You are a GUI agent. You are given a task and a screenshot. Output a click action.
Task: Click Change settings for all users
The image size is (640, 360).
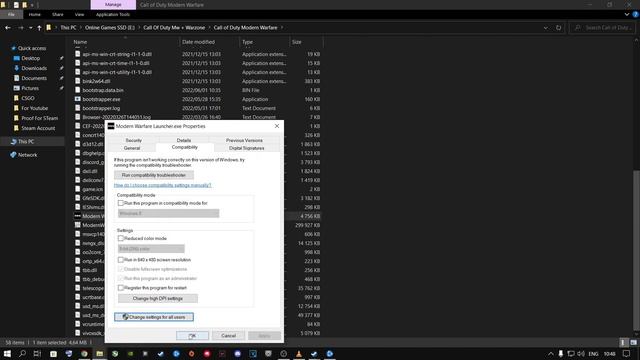point(154,317)
